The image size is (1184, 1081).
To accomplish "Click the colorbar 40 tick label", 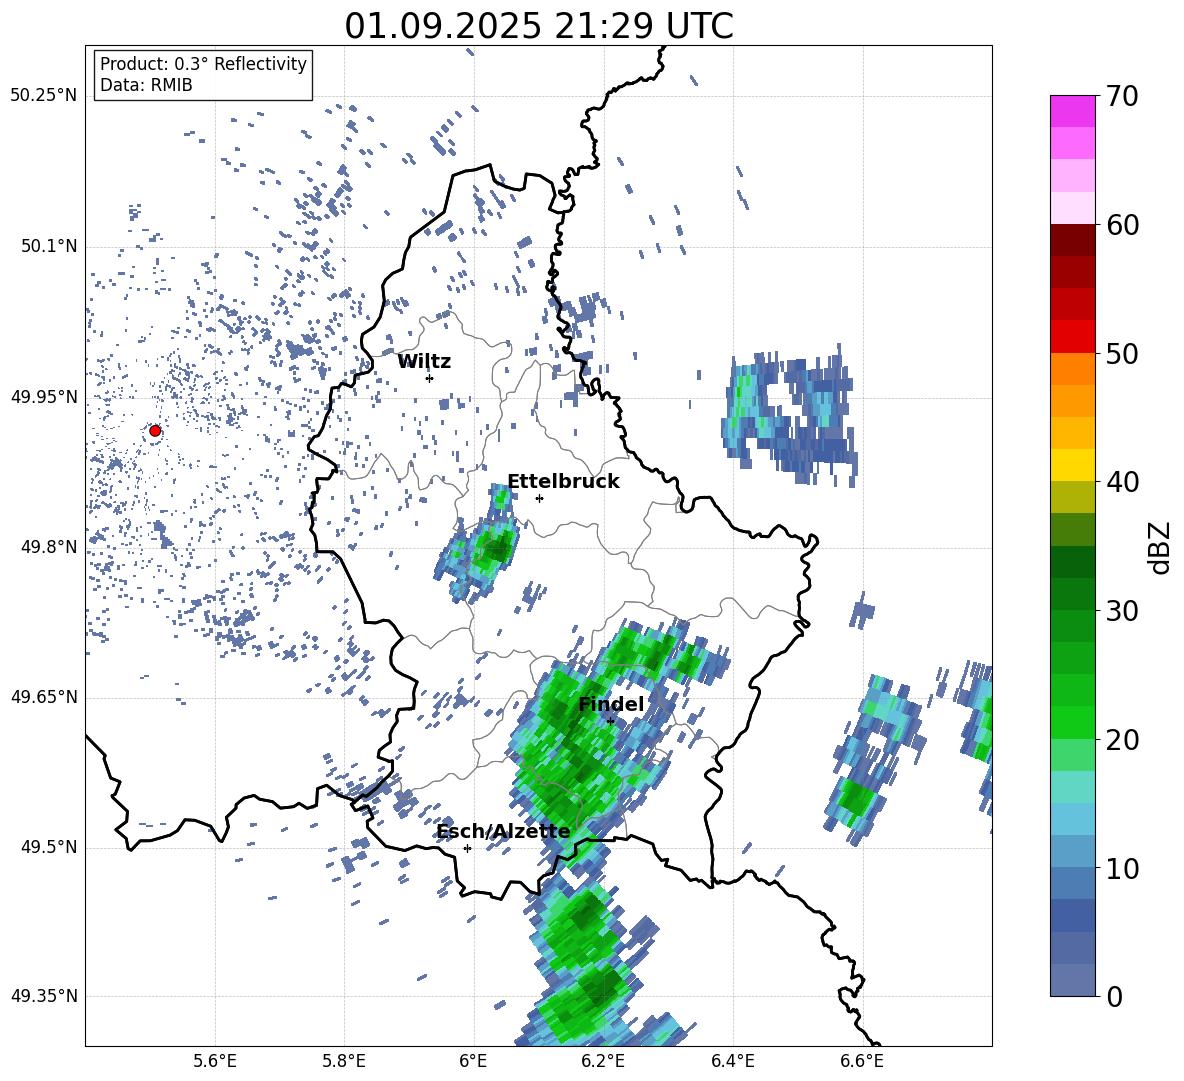I will point(1122,482).
